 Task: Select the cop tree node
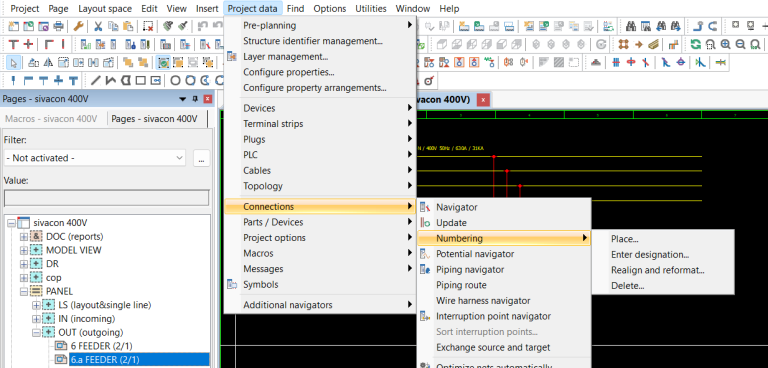point(53,278)
